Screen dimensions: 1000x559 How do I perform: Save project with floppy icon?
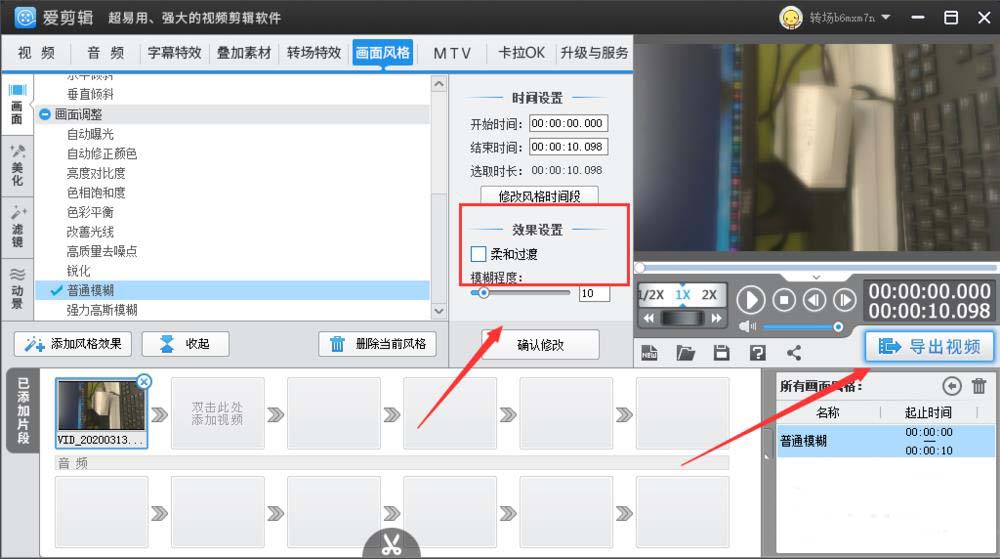coord(721,352)
